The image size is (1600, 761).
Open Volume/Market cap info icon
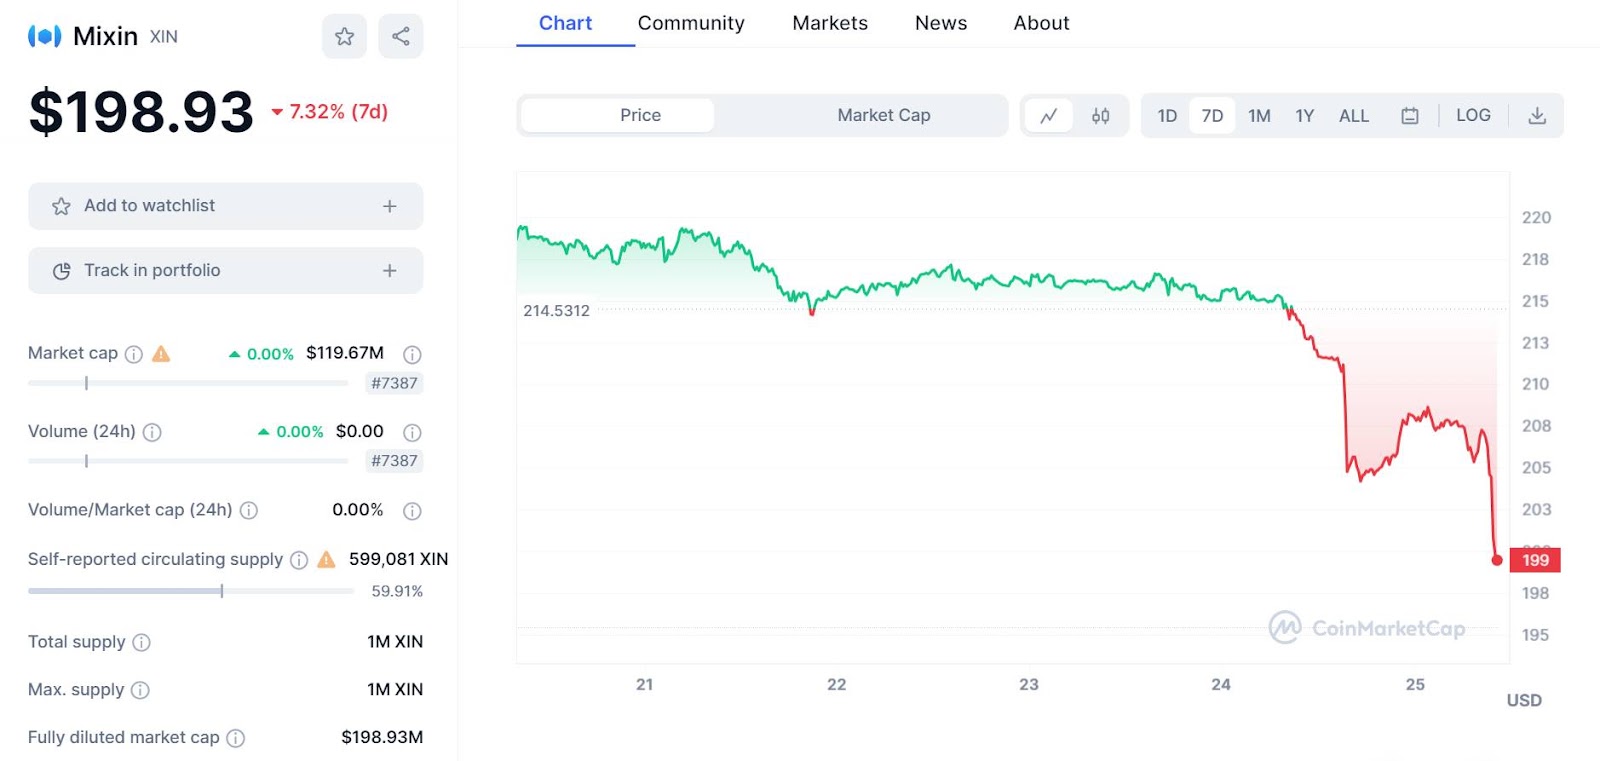click(x=249, y=510)
